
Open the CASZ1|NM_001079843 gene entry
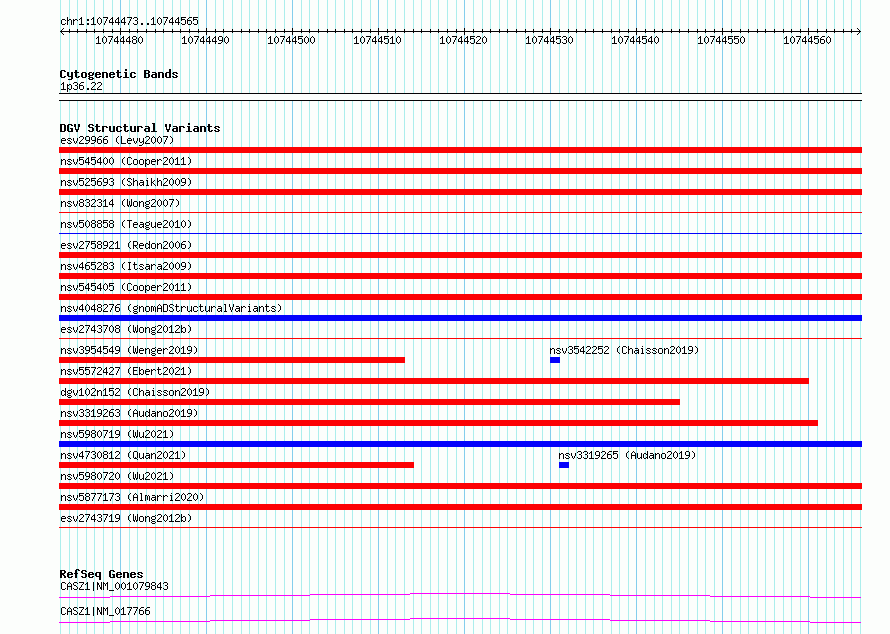pos(114,586)
